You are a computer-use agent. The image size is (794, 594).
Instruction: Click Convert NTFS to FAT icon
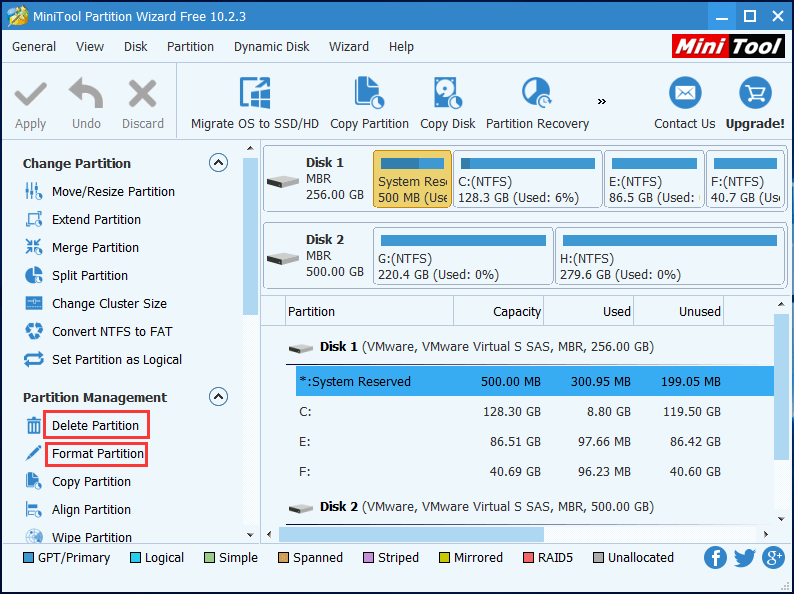coord(33,331)
